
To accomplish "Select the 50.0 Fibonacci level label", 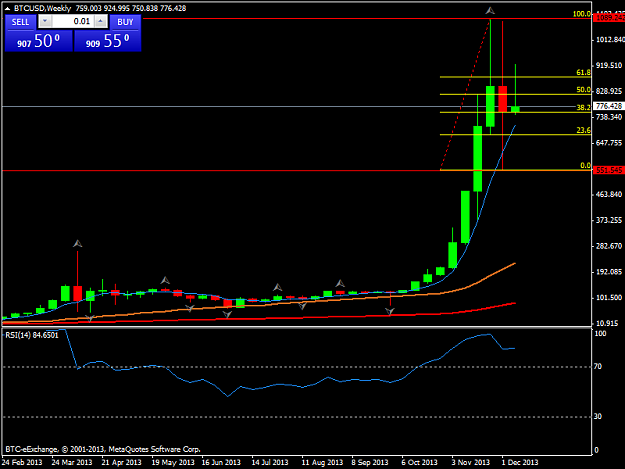I will (584, 90).
